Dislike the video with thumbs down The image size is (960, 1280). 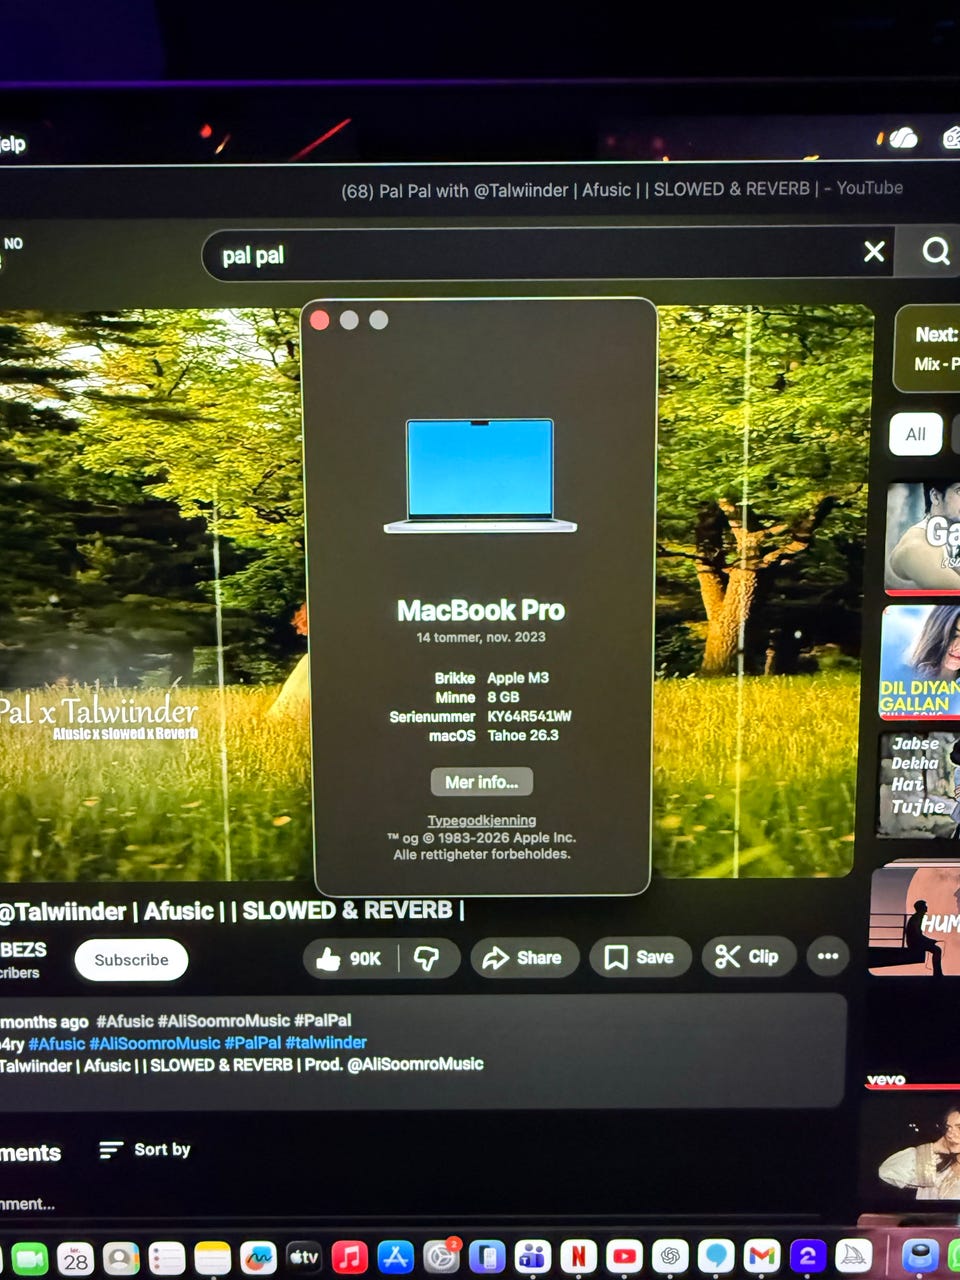point(428,958)
